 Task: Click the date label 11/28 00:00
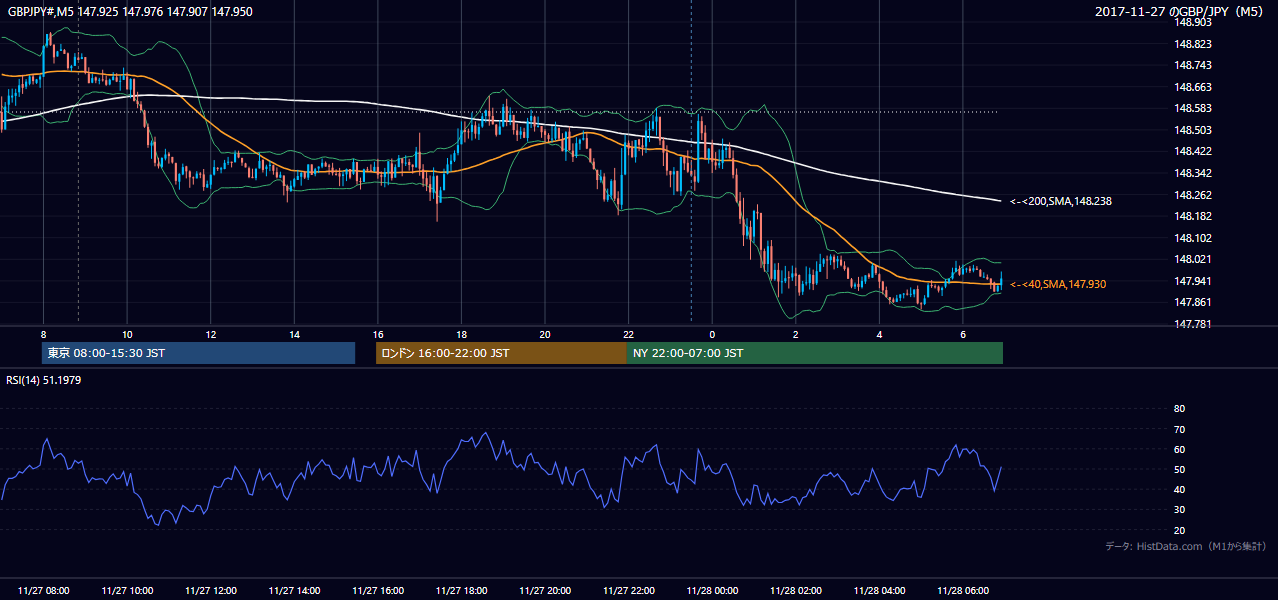point(712,591)
